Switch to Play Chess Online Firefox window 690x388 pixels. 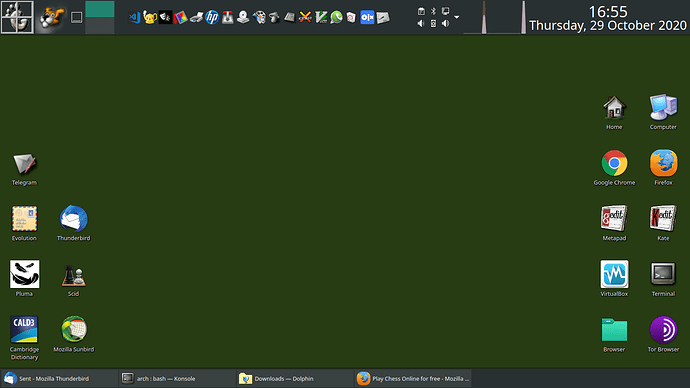click(413, 378)
